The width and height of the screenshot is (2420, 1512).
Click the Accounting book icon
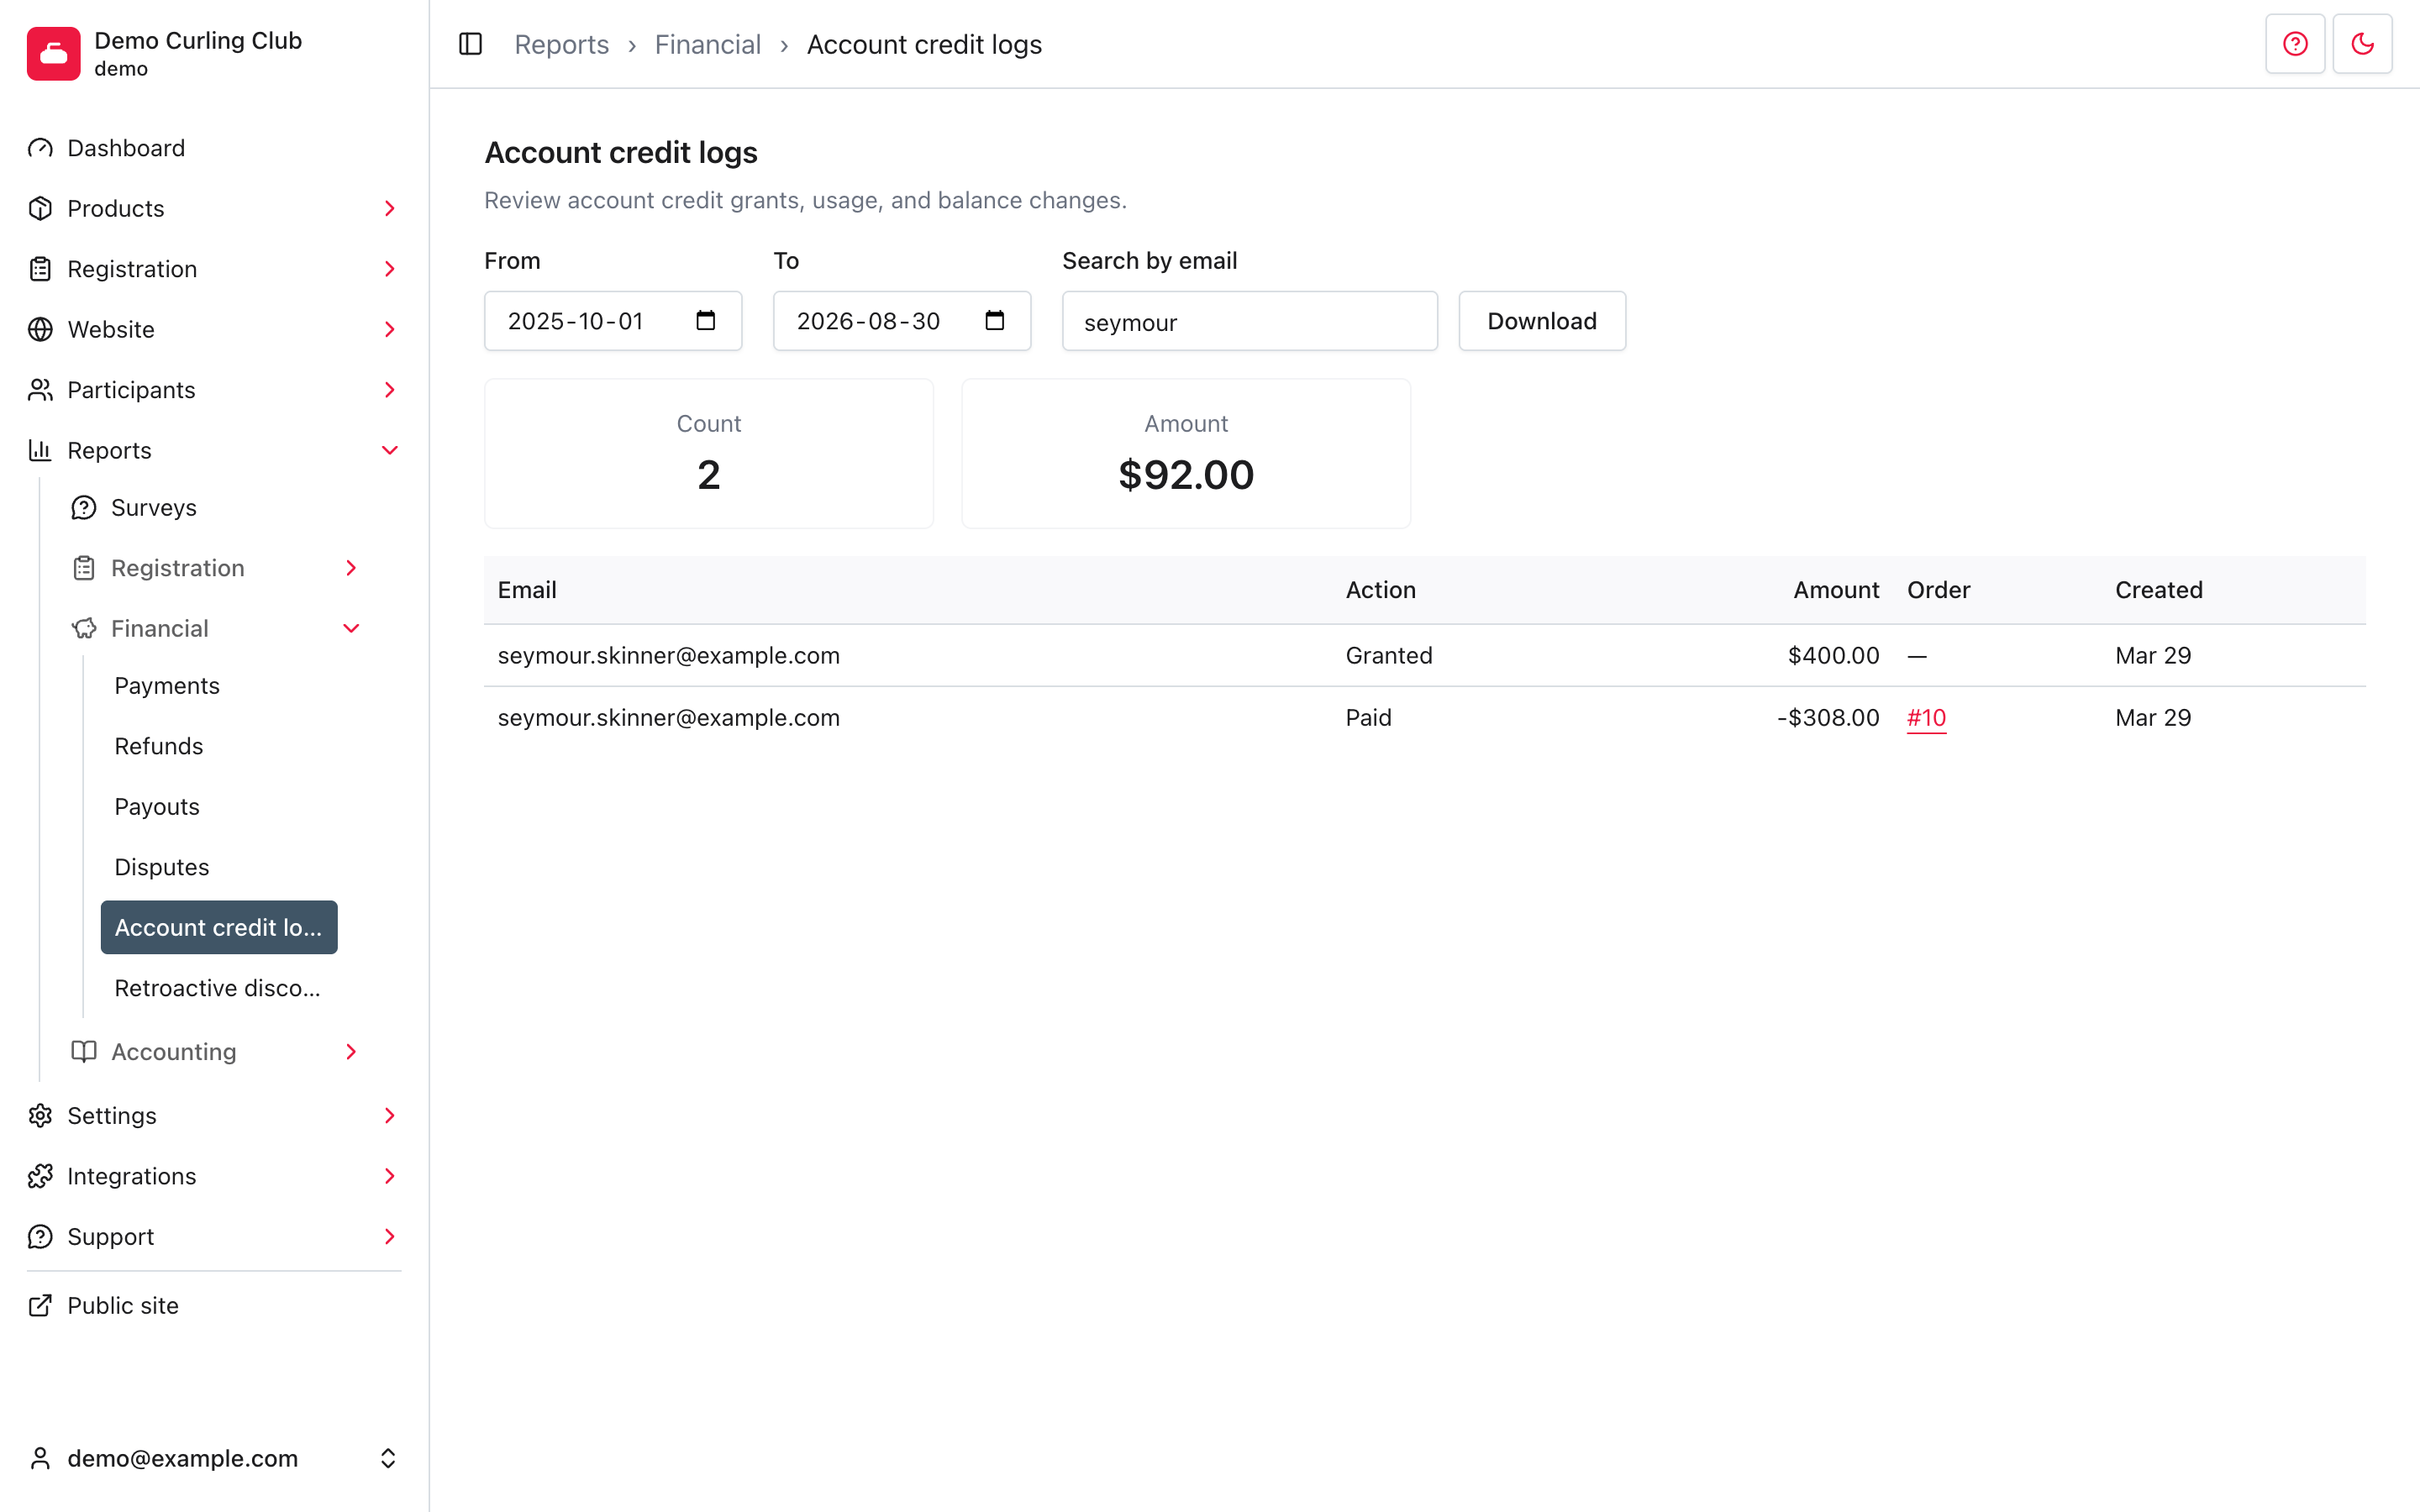[x=84, y=1051]
